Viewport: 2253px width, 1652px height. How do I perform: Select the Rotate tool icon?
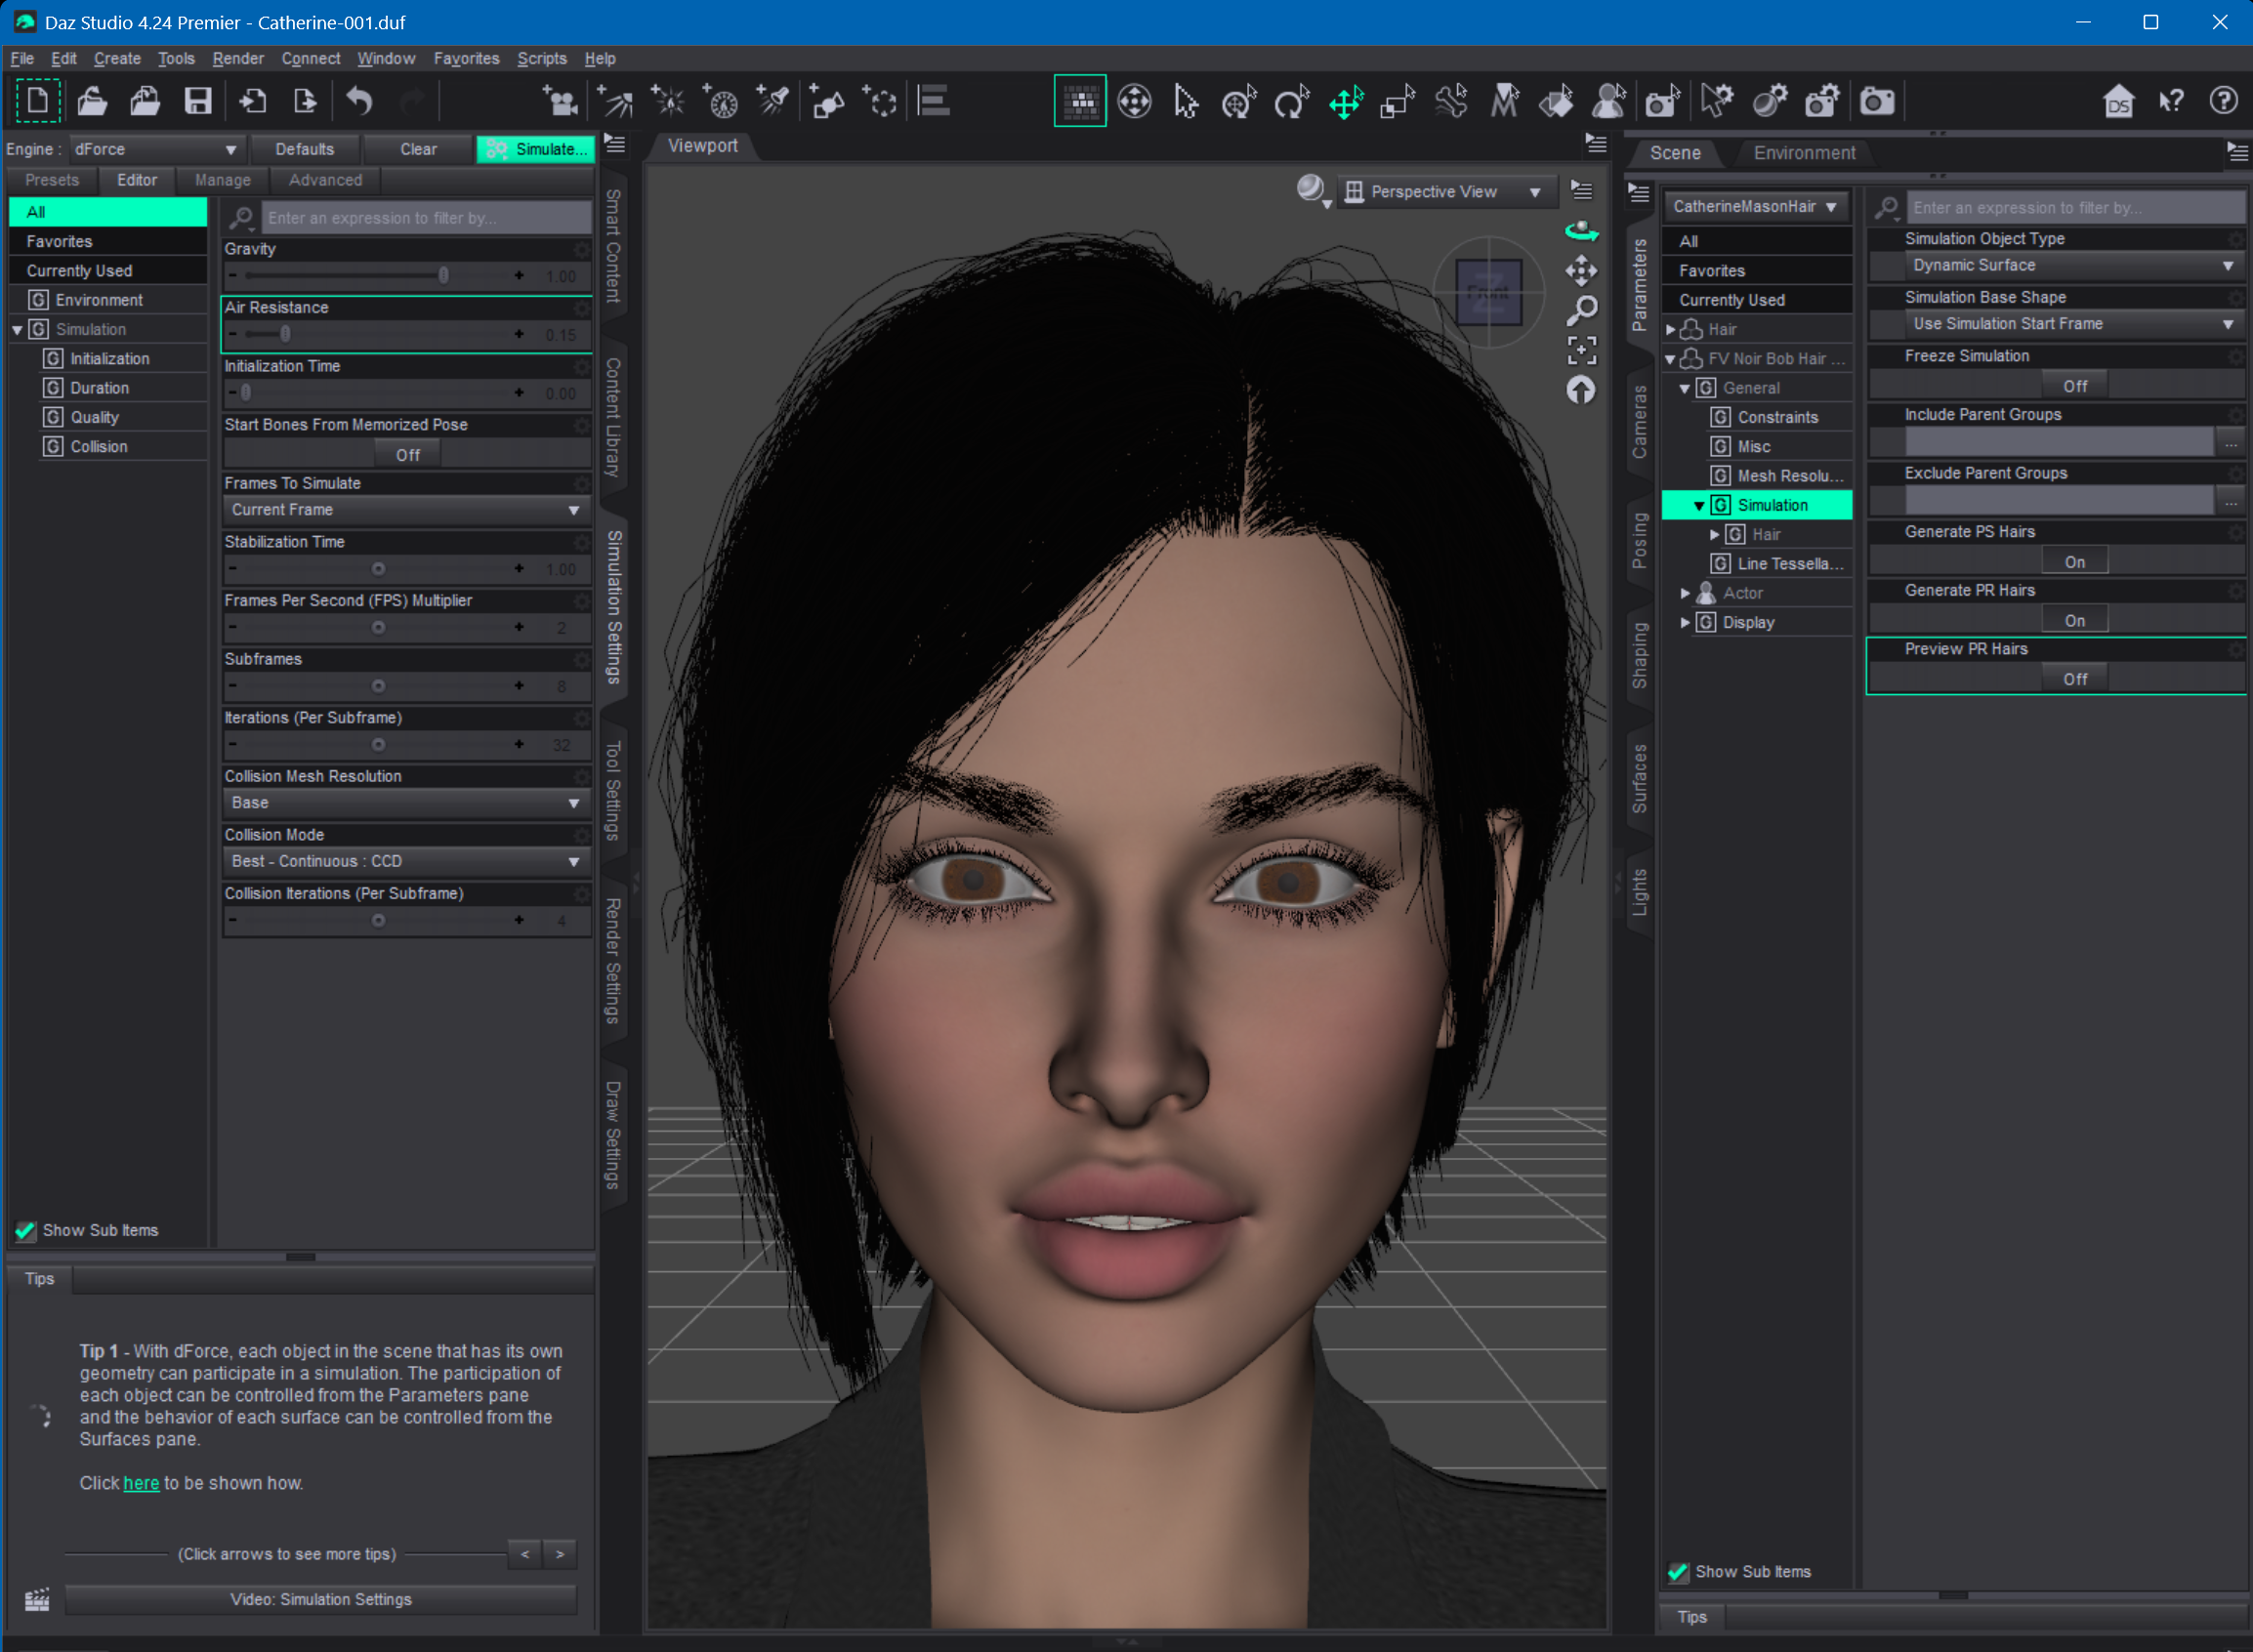pyautogui.click(x=1291, y=101)
